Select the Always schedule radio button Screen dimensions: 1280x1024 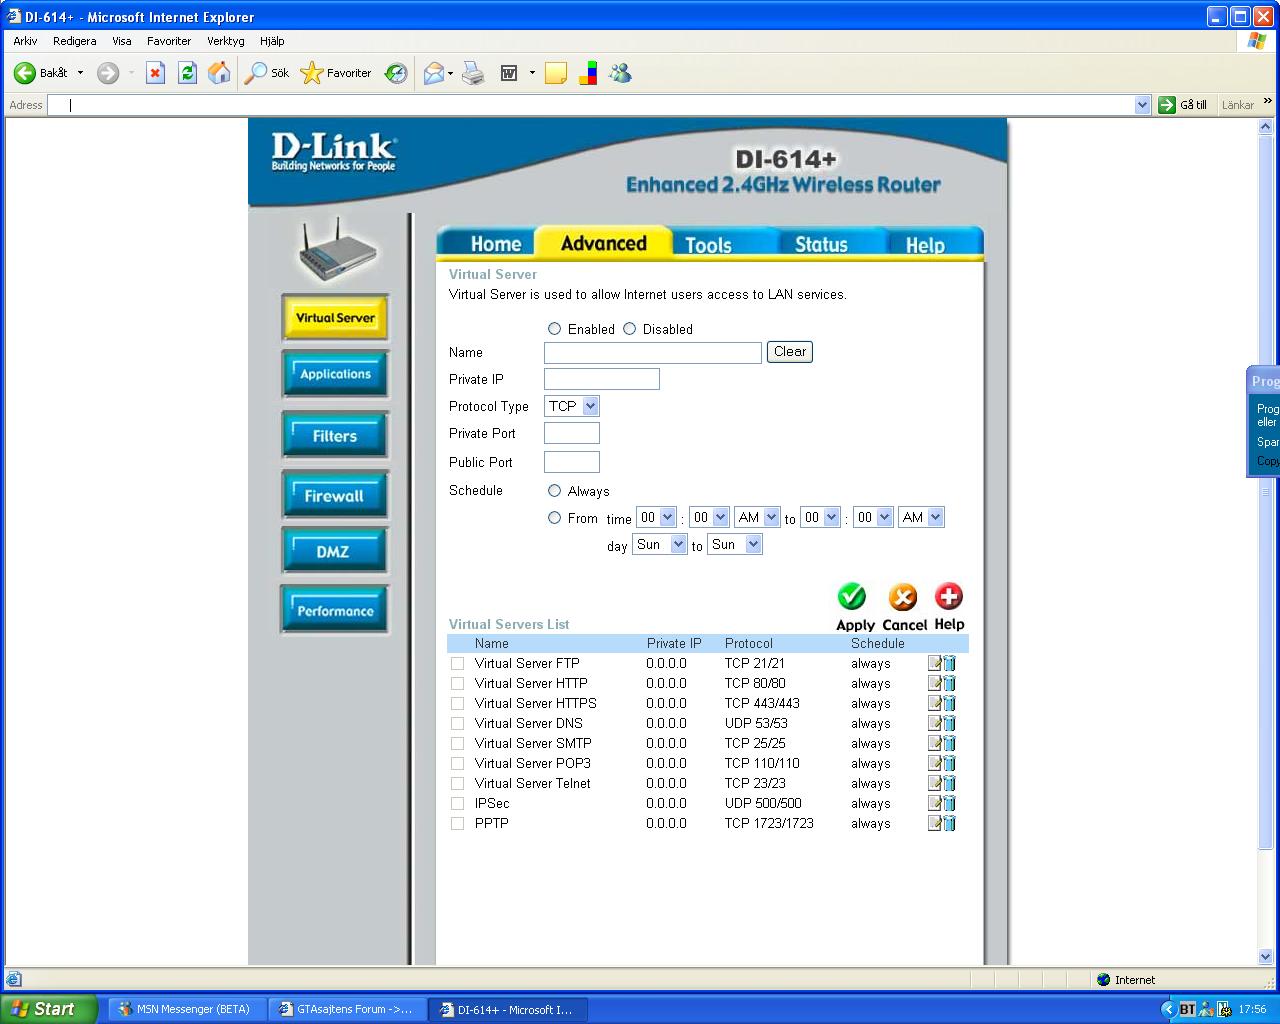[x=554, y=491]
